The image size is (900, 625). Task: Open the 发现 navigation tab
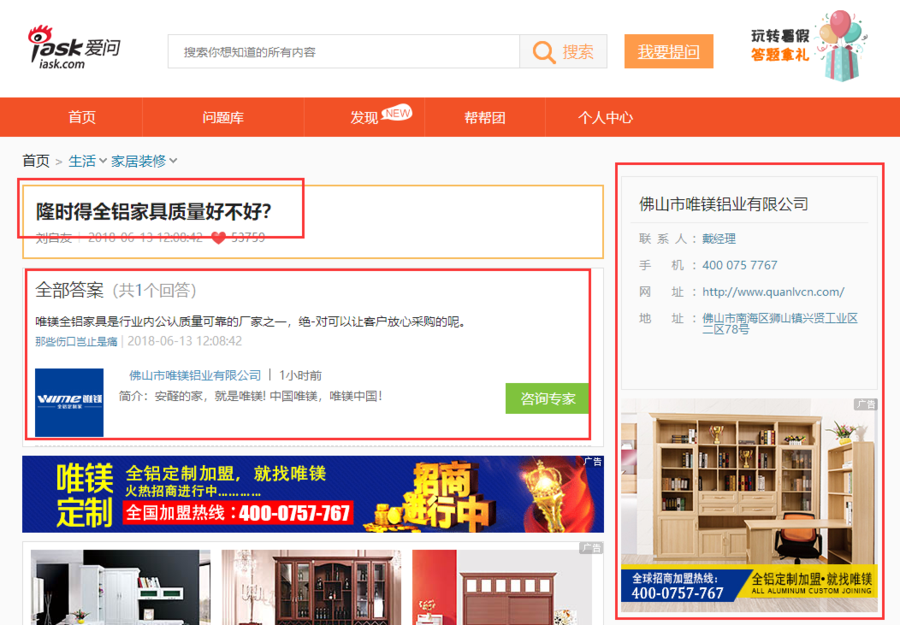[x=364, y=118]
